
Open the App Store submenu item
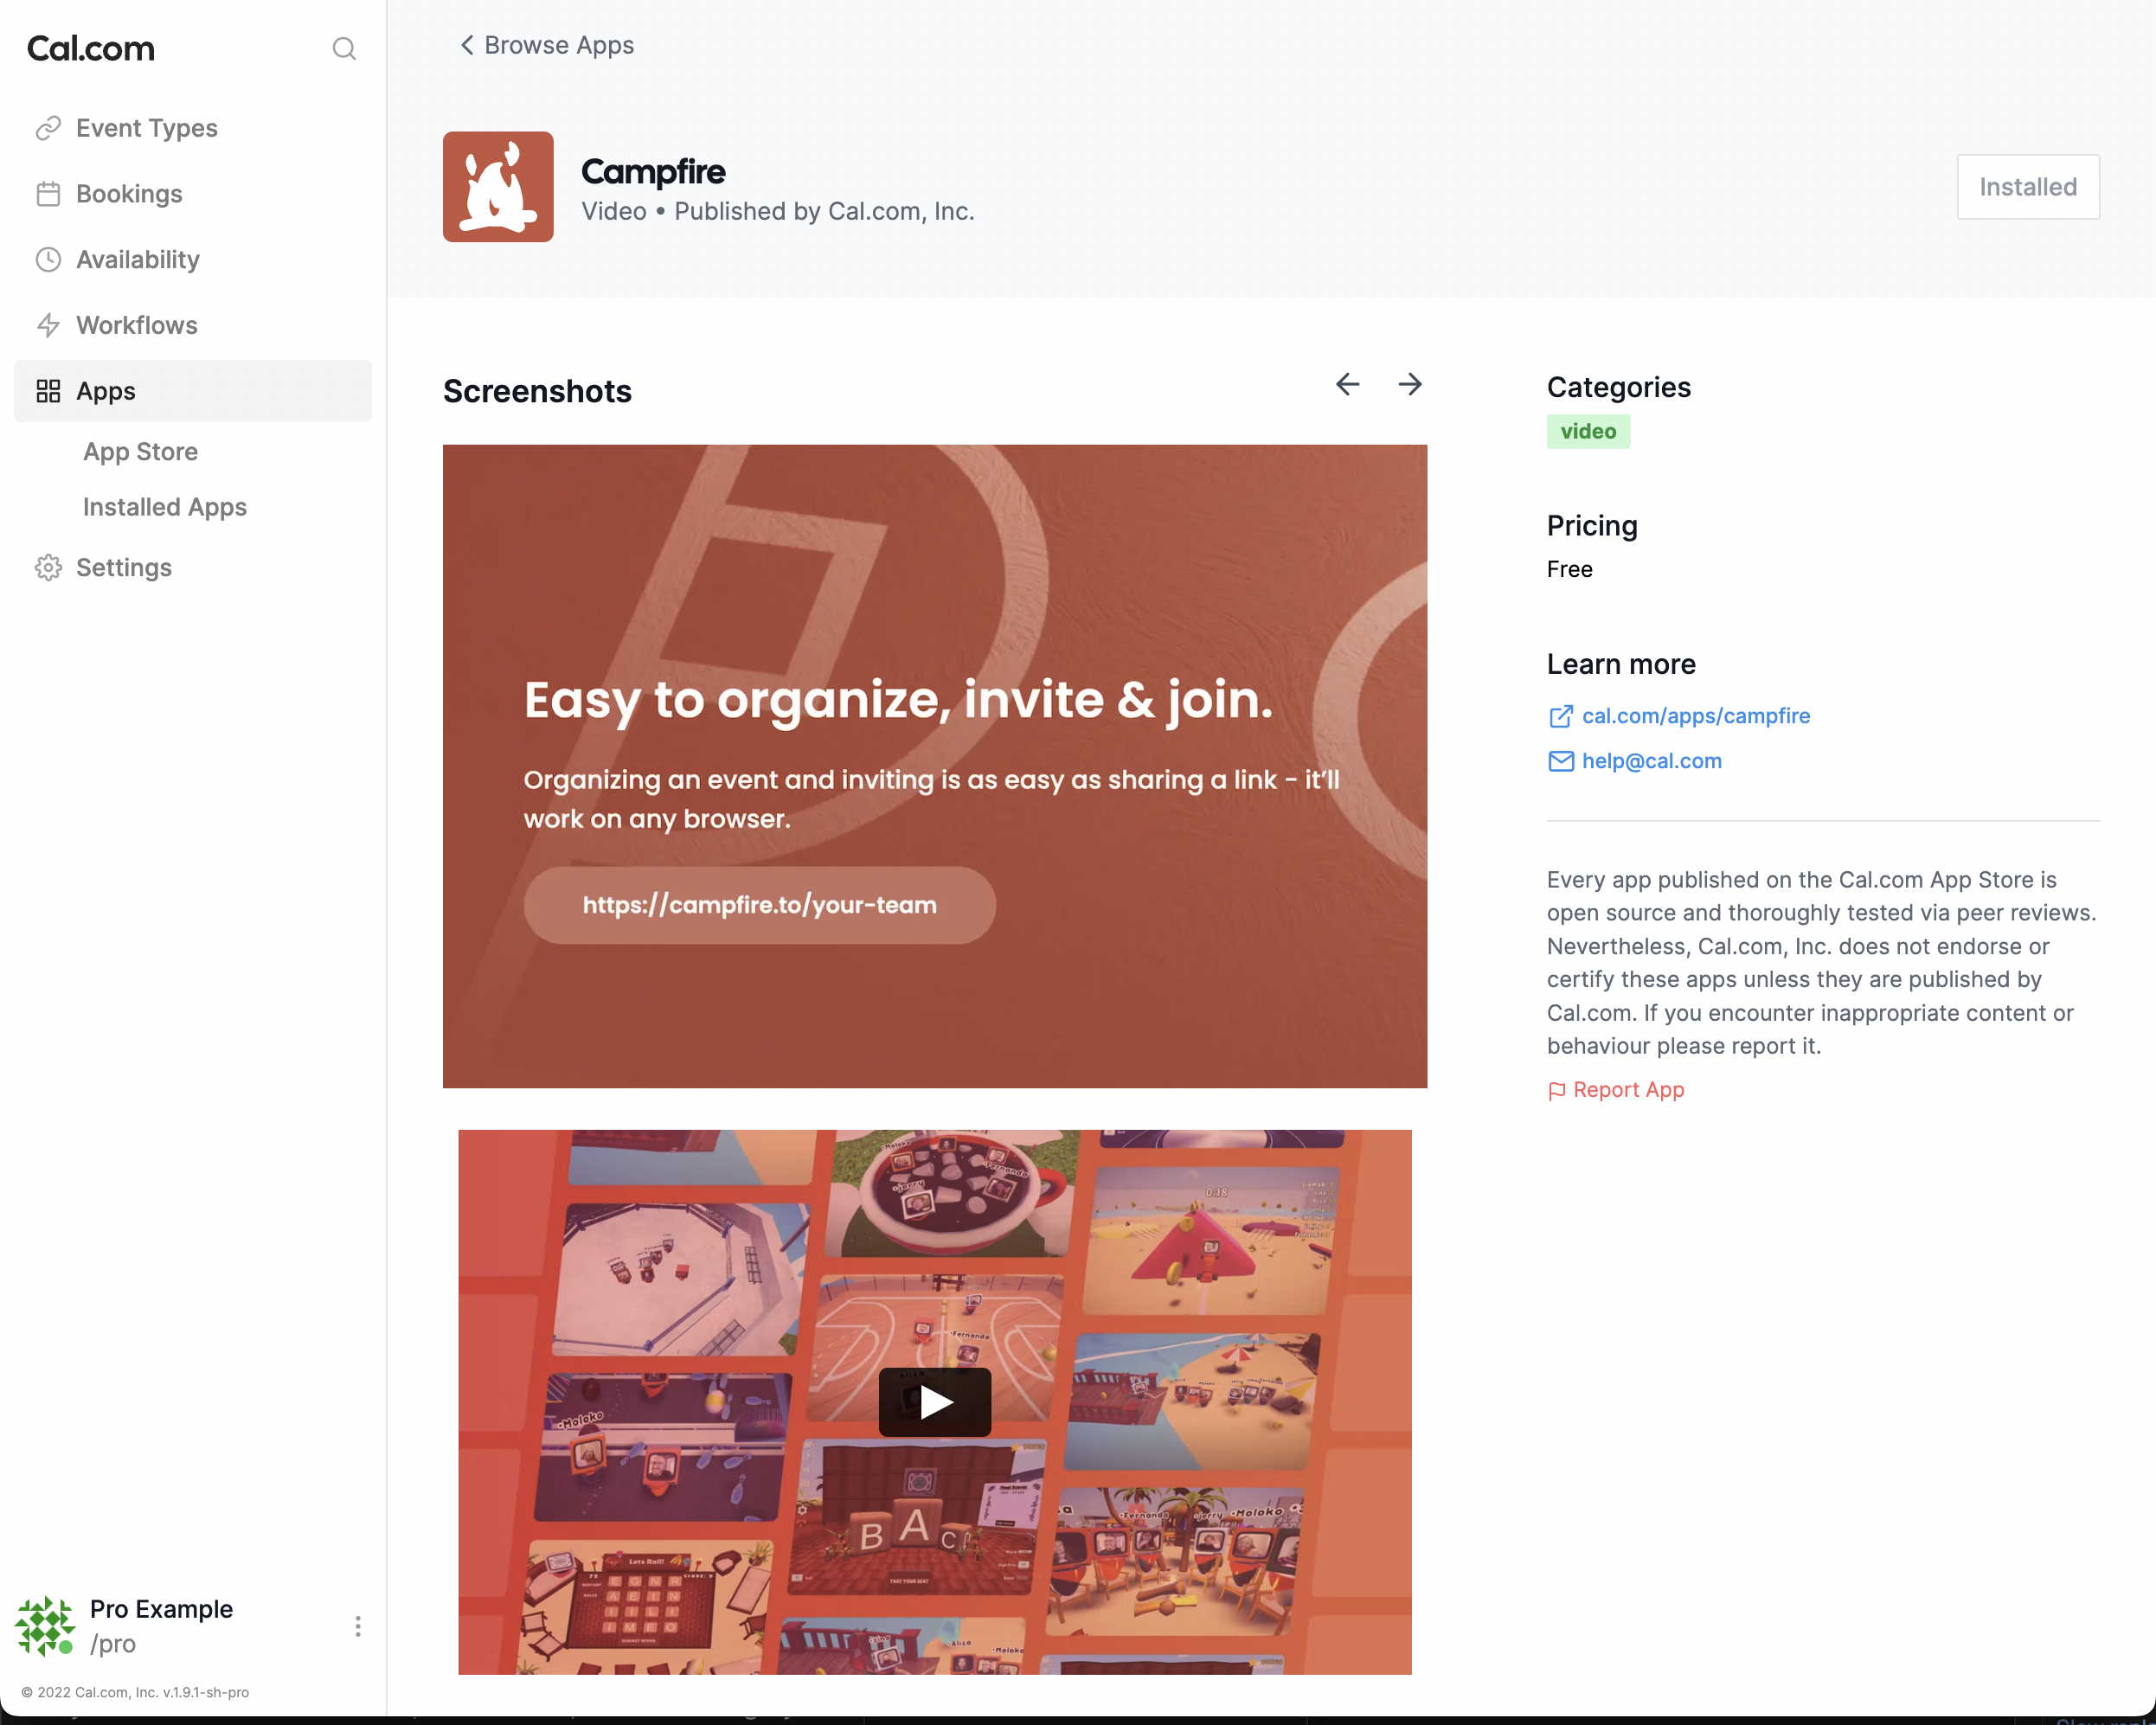(x=140, y=452)
